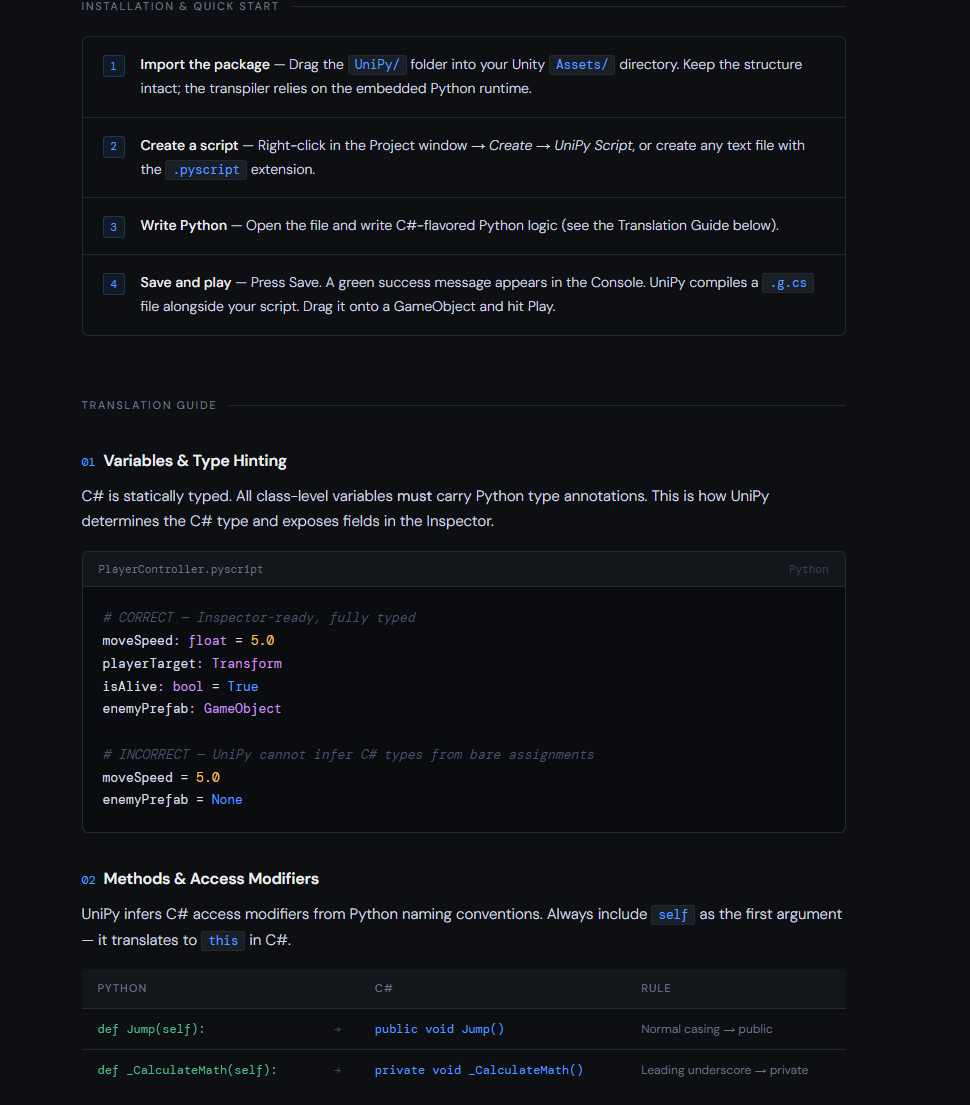
Task: Click the PlayerController.pyscript file name header
Action: [x=180, y=569]
